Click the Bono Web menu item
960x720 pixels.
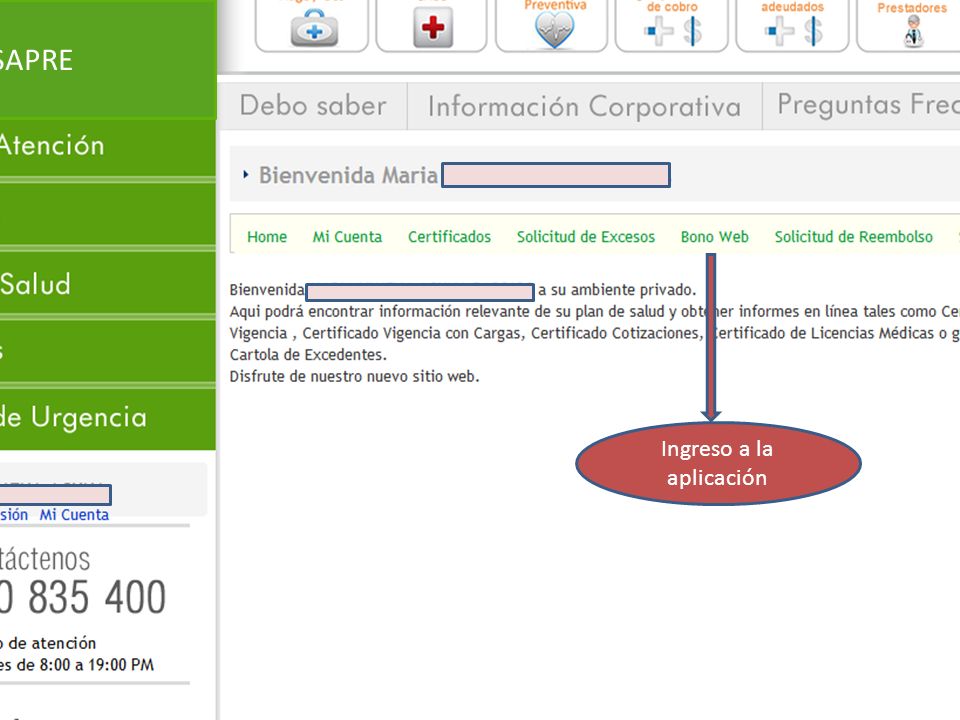point(714,237)
